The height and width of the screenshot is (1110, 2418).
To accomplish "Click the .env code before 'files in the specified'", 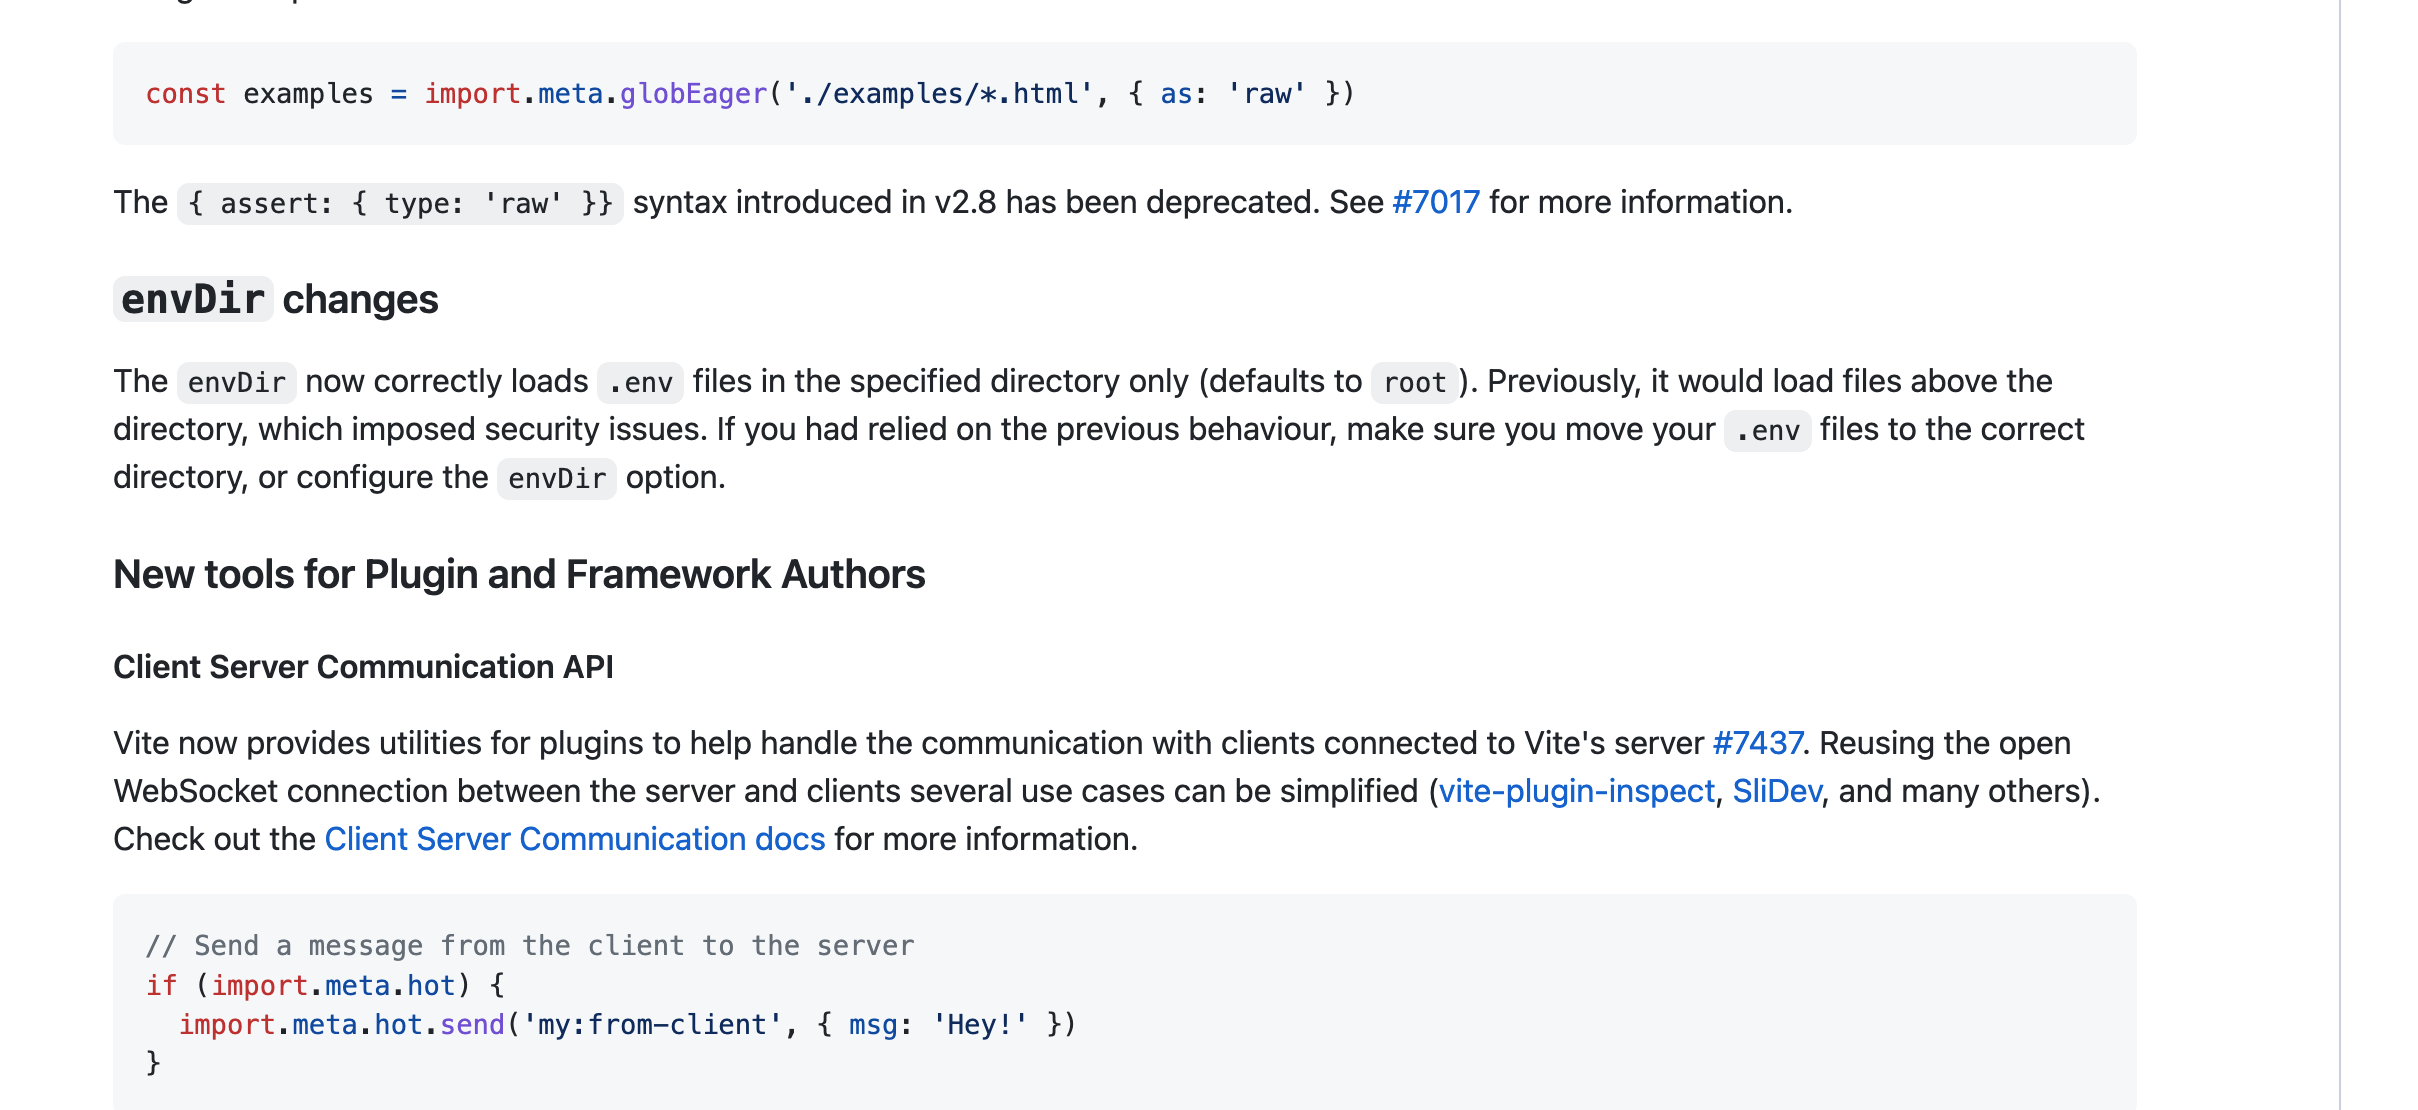I will pyautogui.click(x=640, y=382).
